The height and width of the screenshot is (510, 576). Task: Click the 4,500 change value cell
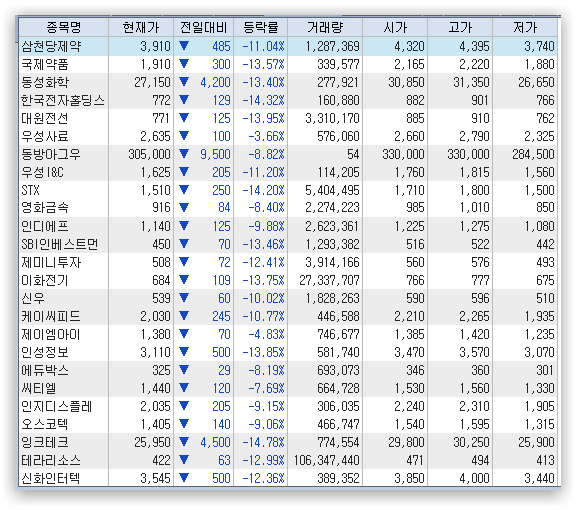coord(215,442)
